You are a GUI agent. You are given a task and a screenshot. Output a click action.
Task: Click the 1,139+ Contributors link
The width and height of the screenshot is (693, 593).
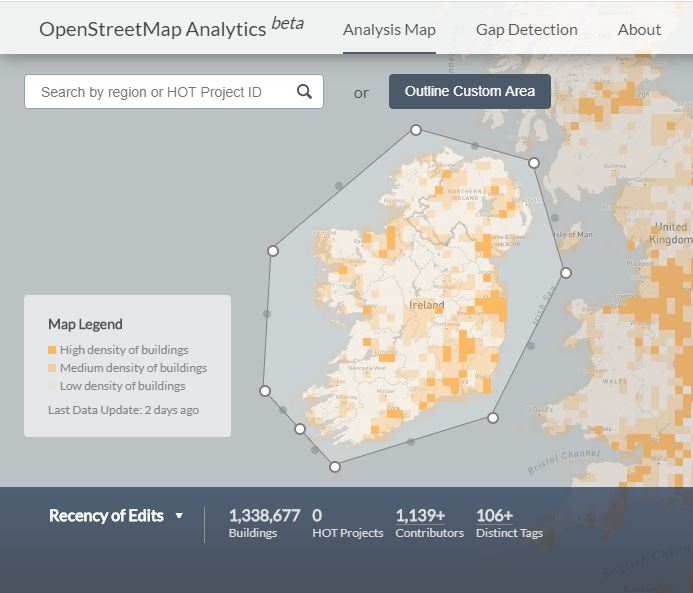pyautogui.click(x=420, y=516)
